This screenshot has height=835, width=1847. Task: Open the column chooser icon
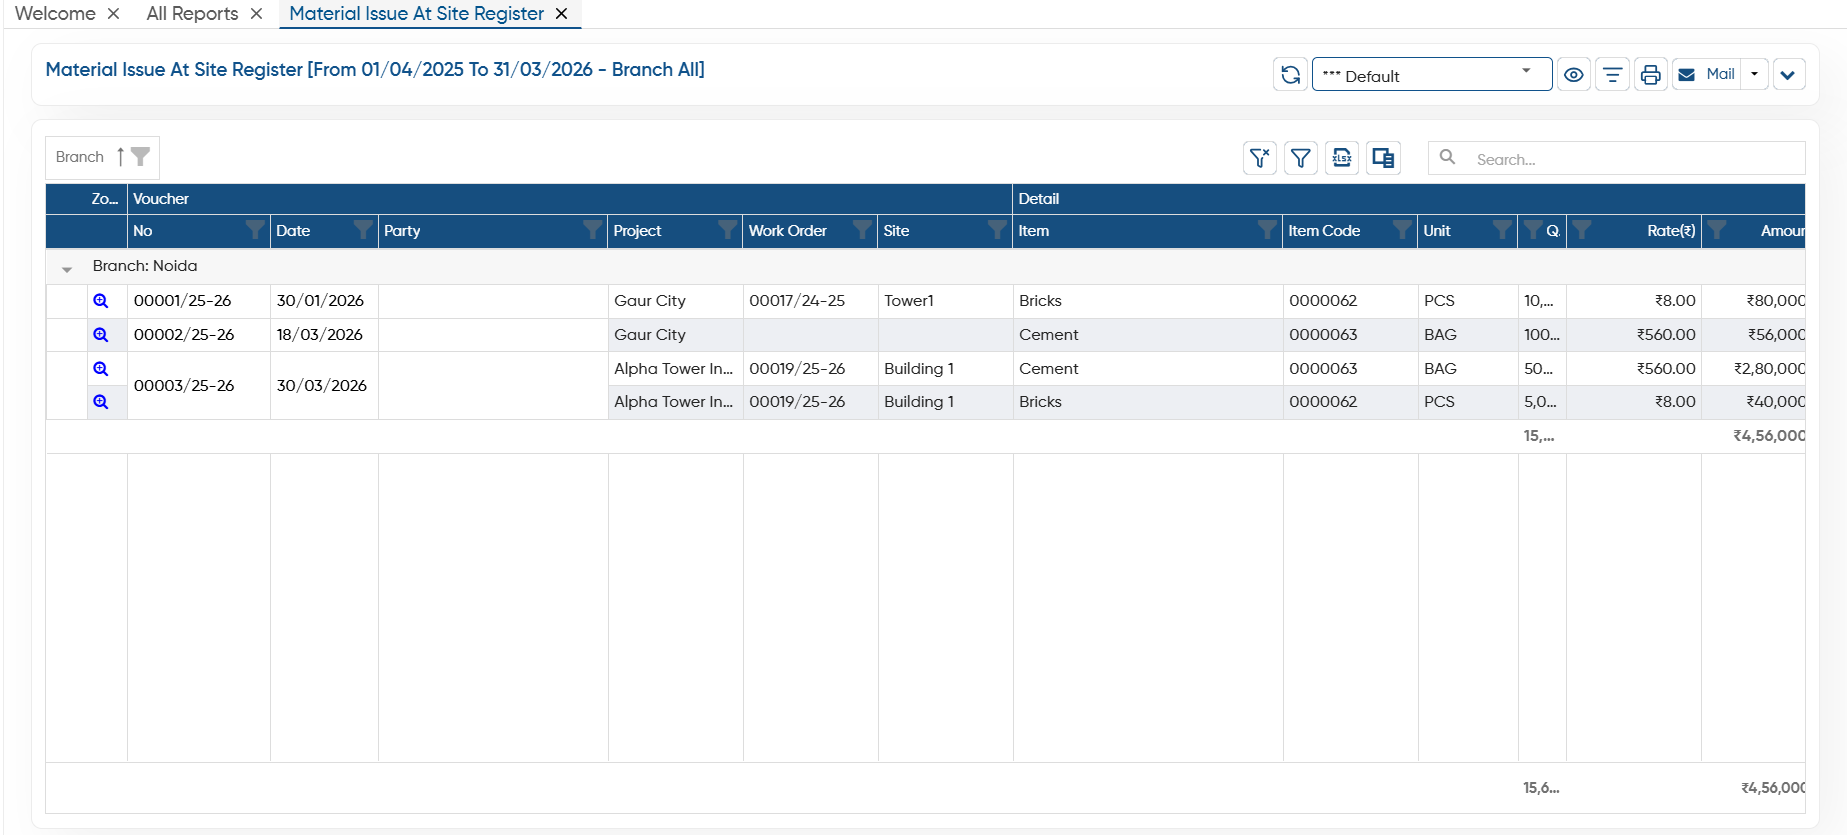tap(1383, 158)
